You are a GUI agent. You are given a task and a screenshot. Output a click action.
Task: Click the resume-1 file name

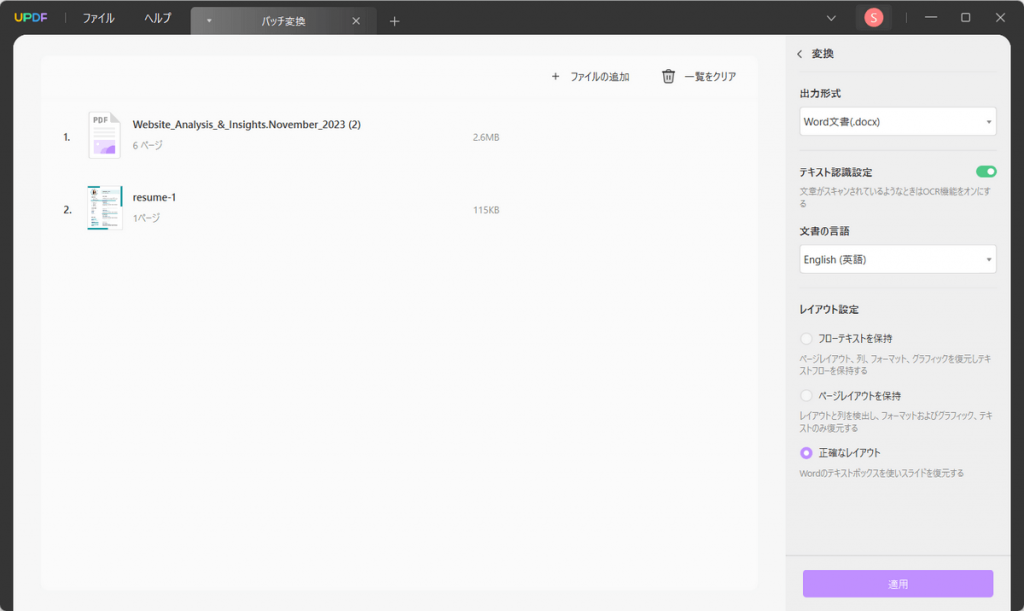point(154,197)
